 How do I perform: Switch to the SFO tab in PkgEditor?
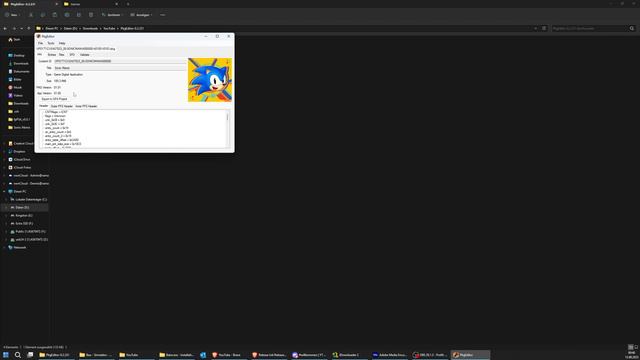tap(72, 54)
